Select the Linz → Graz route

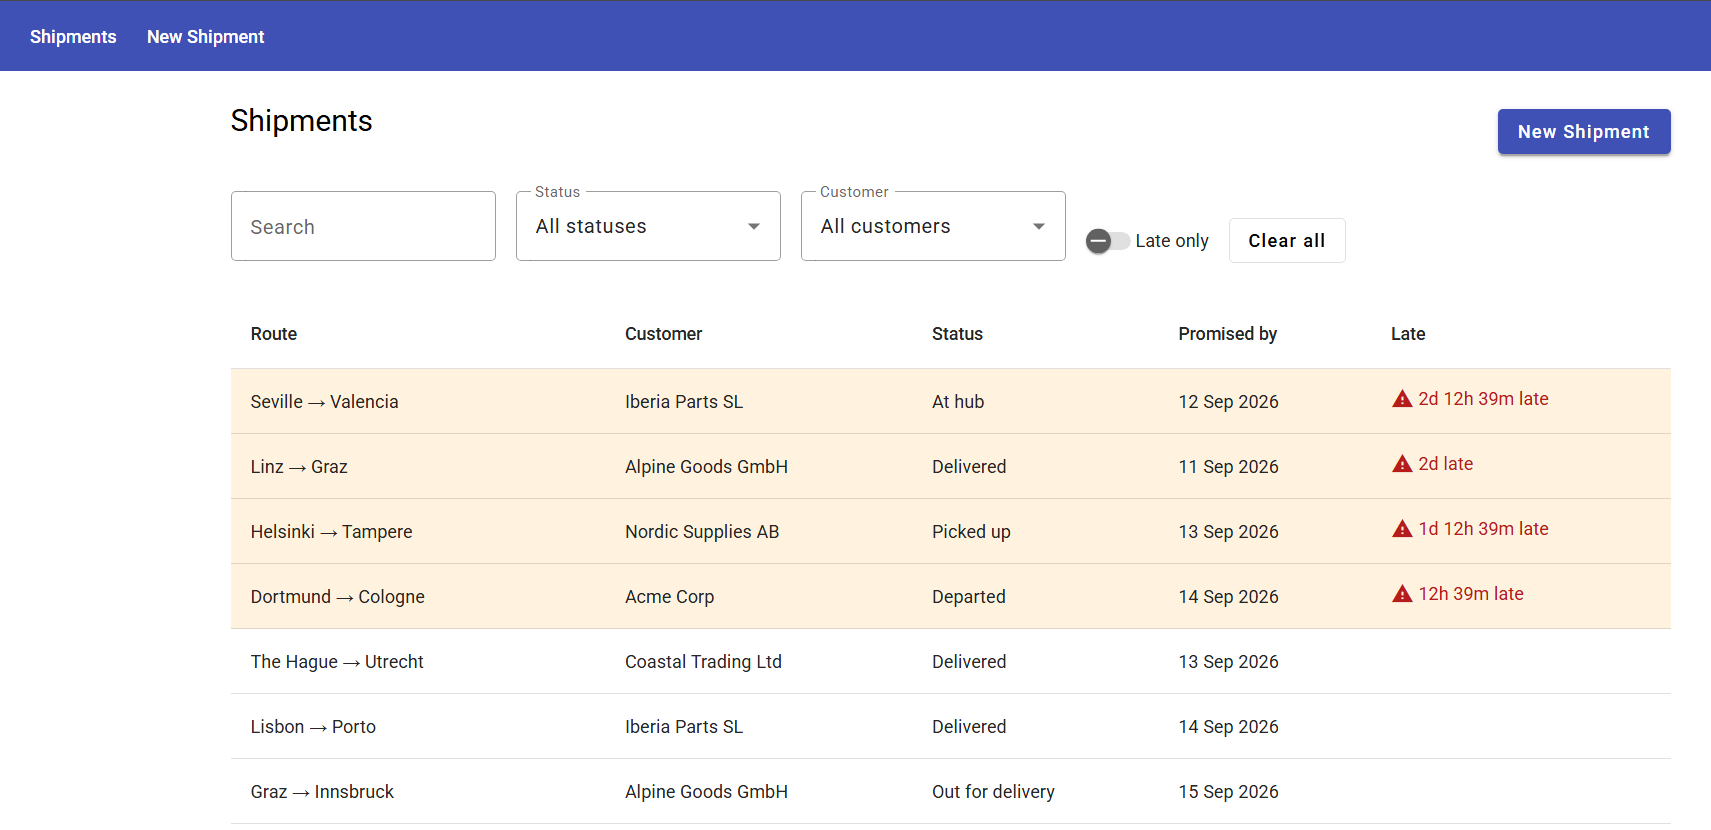tap(299, 467)
